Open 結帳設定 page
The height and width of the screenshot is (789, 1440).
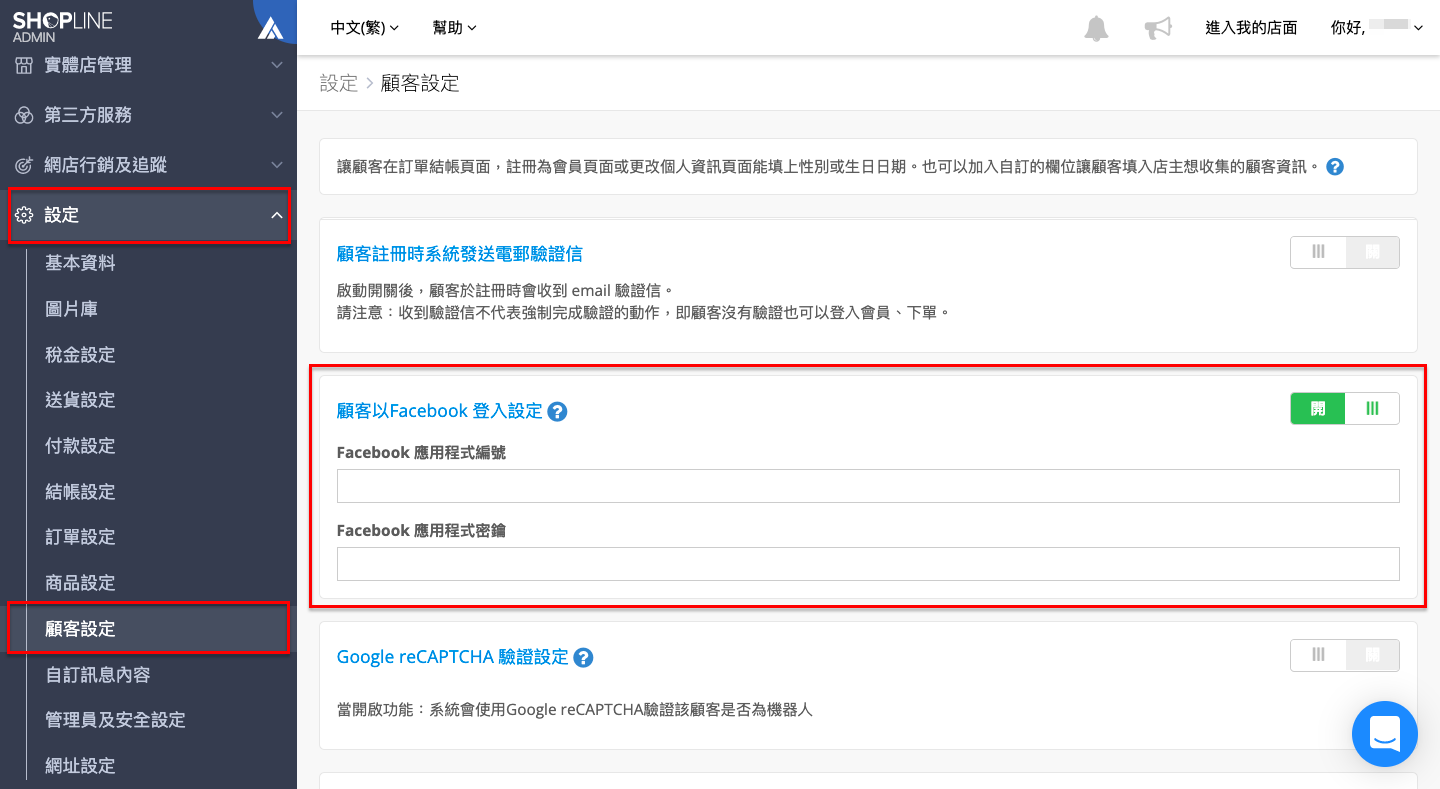(80, 492)
